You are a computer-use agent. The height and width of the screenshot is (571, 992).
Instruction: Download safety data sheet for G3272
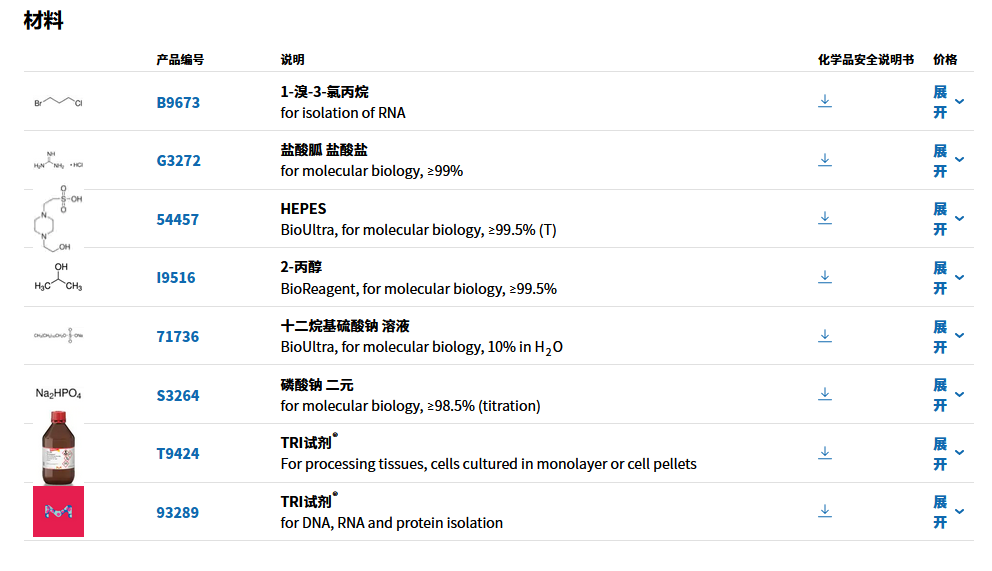point(825,160)
